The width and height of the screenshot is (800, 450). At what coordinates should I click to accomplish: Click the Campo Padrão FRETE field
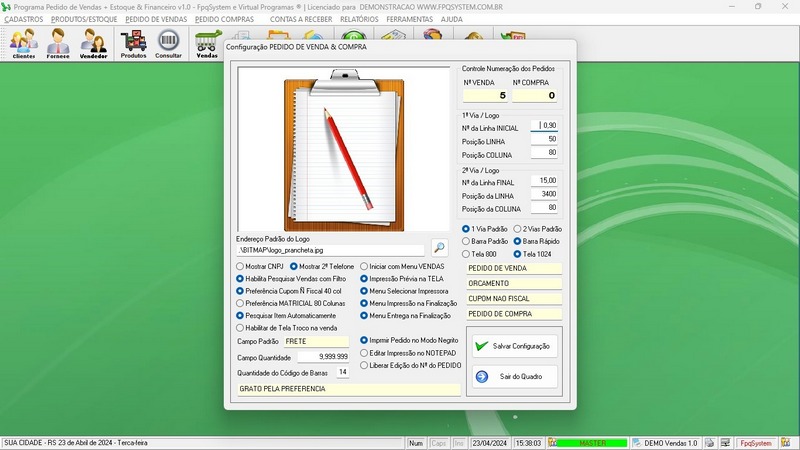315,341
